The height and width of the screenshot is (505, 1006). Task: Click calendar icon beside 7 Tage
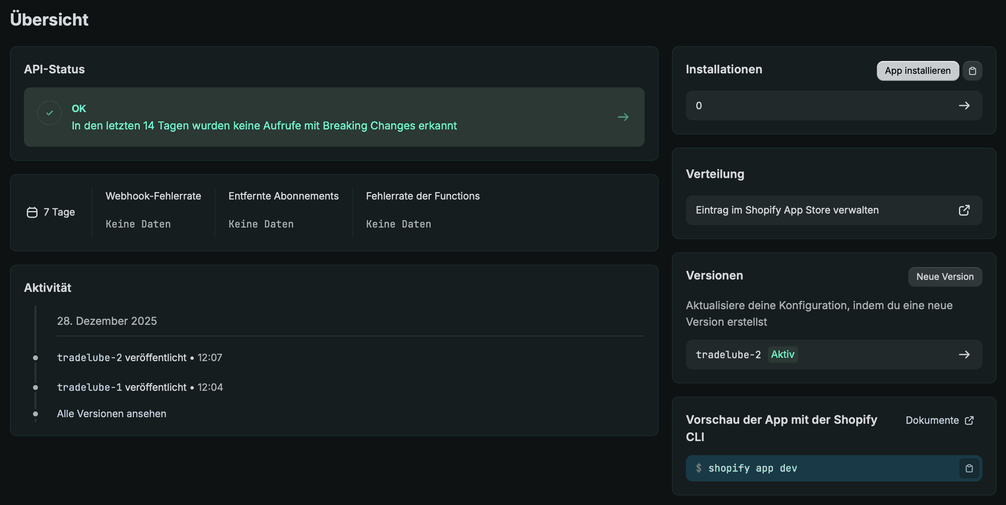click(32, 212)
